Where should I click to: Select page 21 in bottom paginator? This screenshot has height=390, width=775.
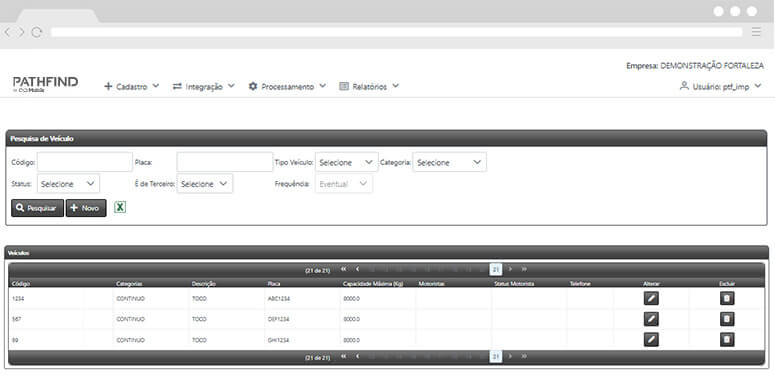[x=496, y=356]
